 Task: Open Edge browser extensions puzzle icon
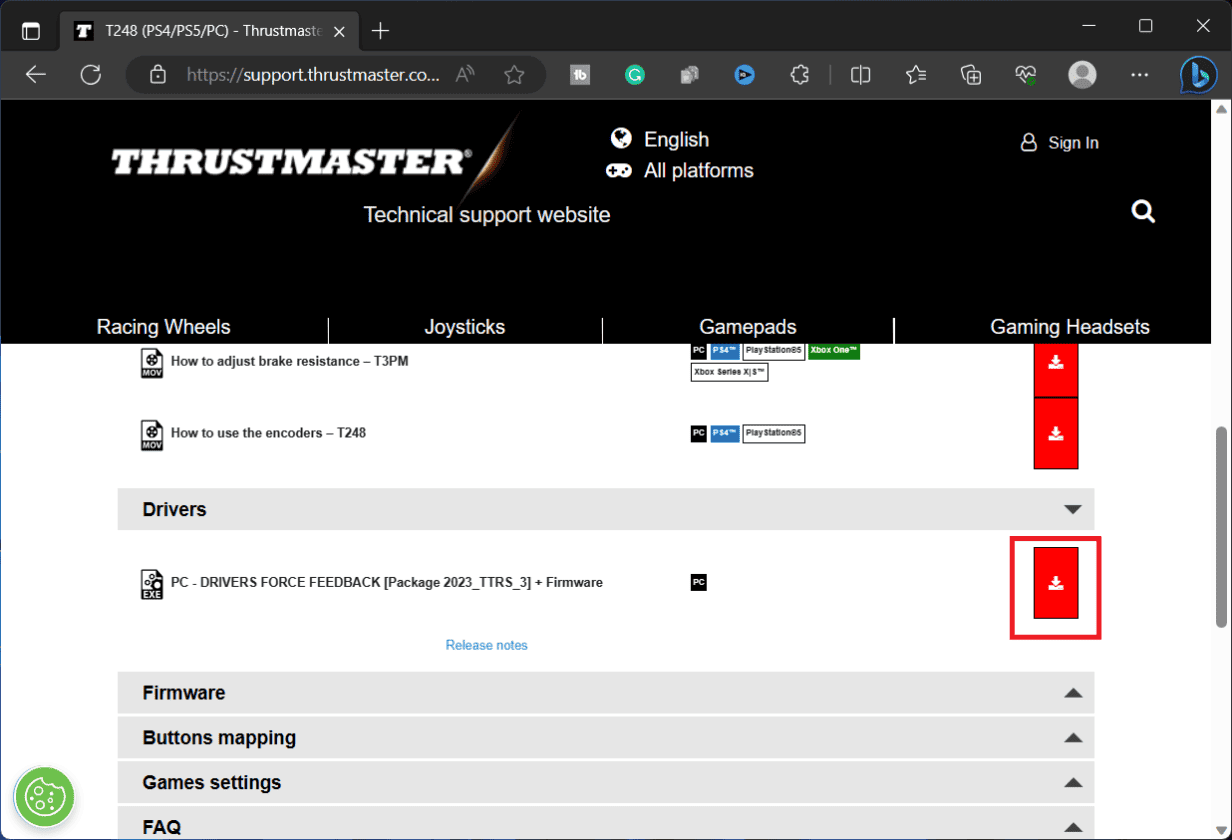point(799,74)
